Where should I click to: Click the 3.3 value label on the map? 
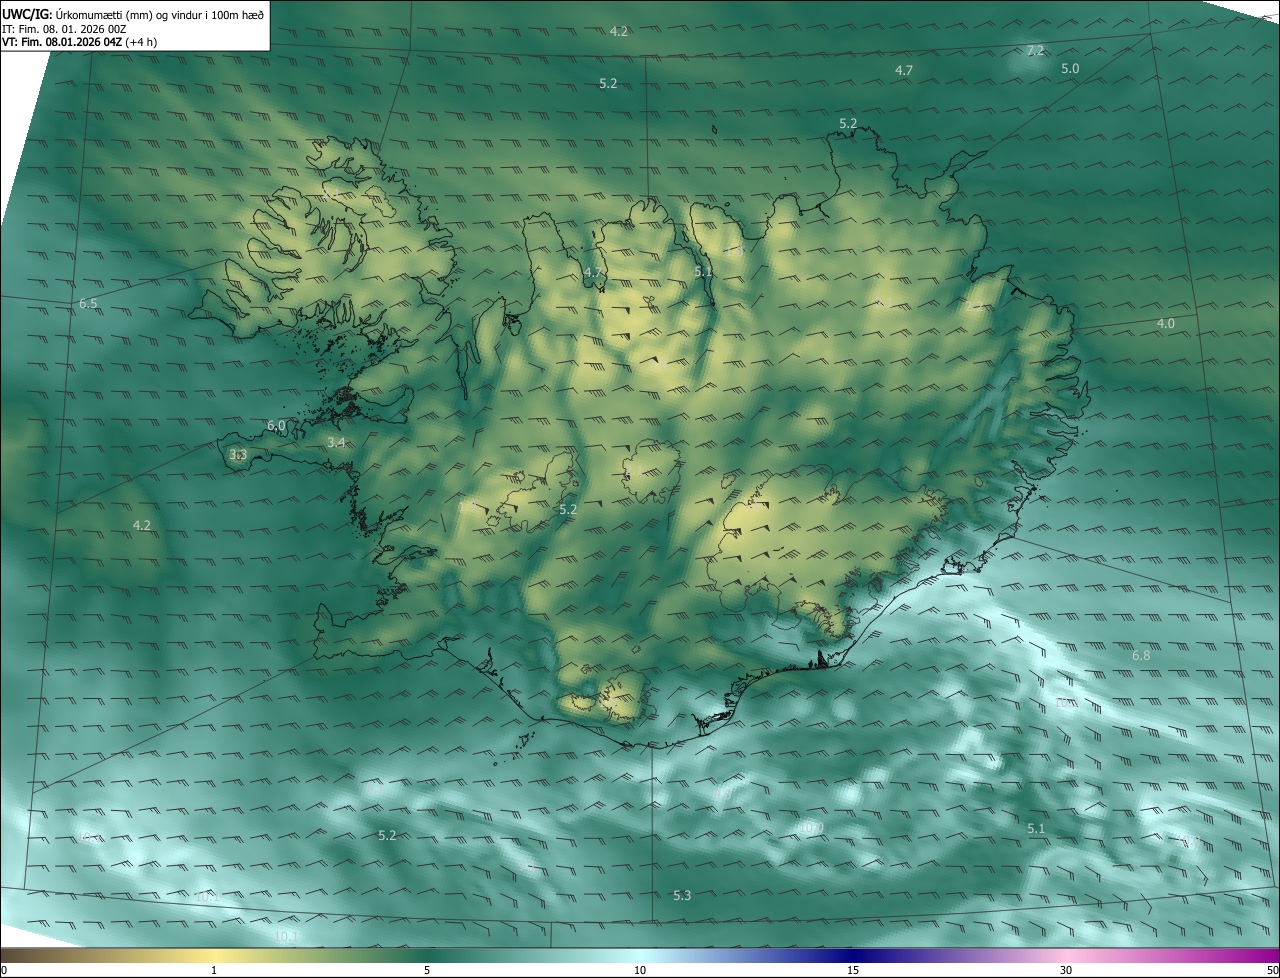[238, 455]
